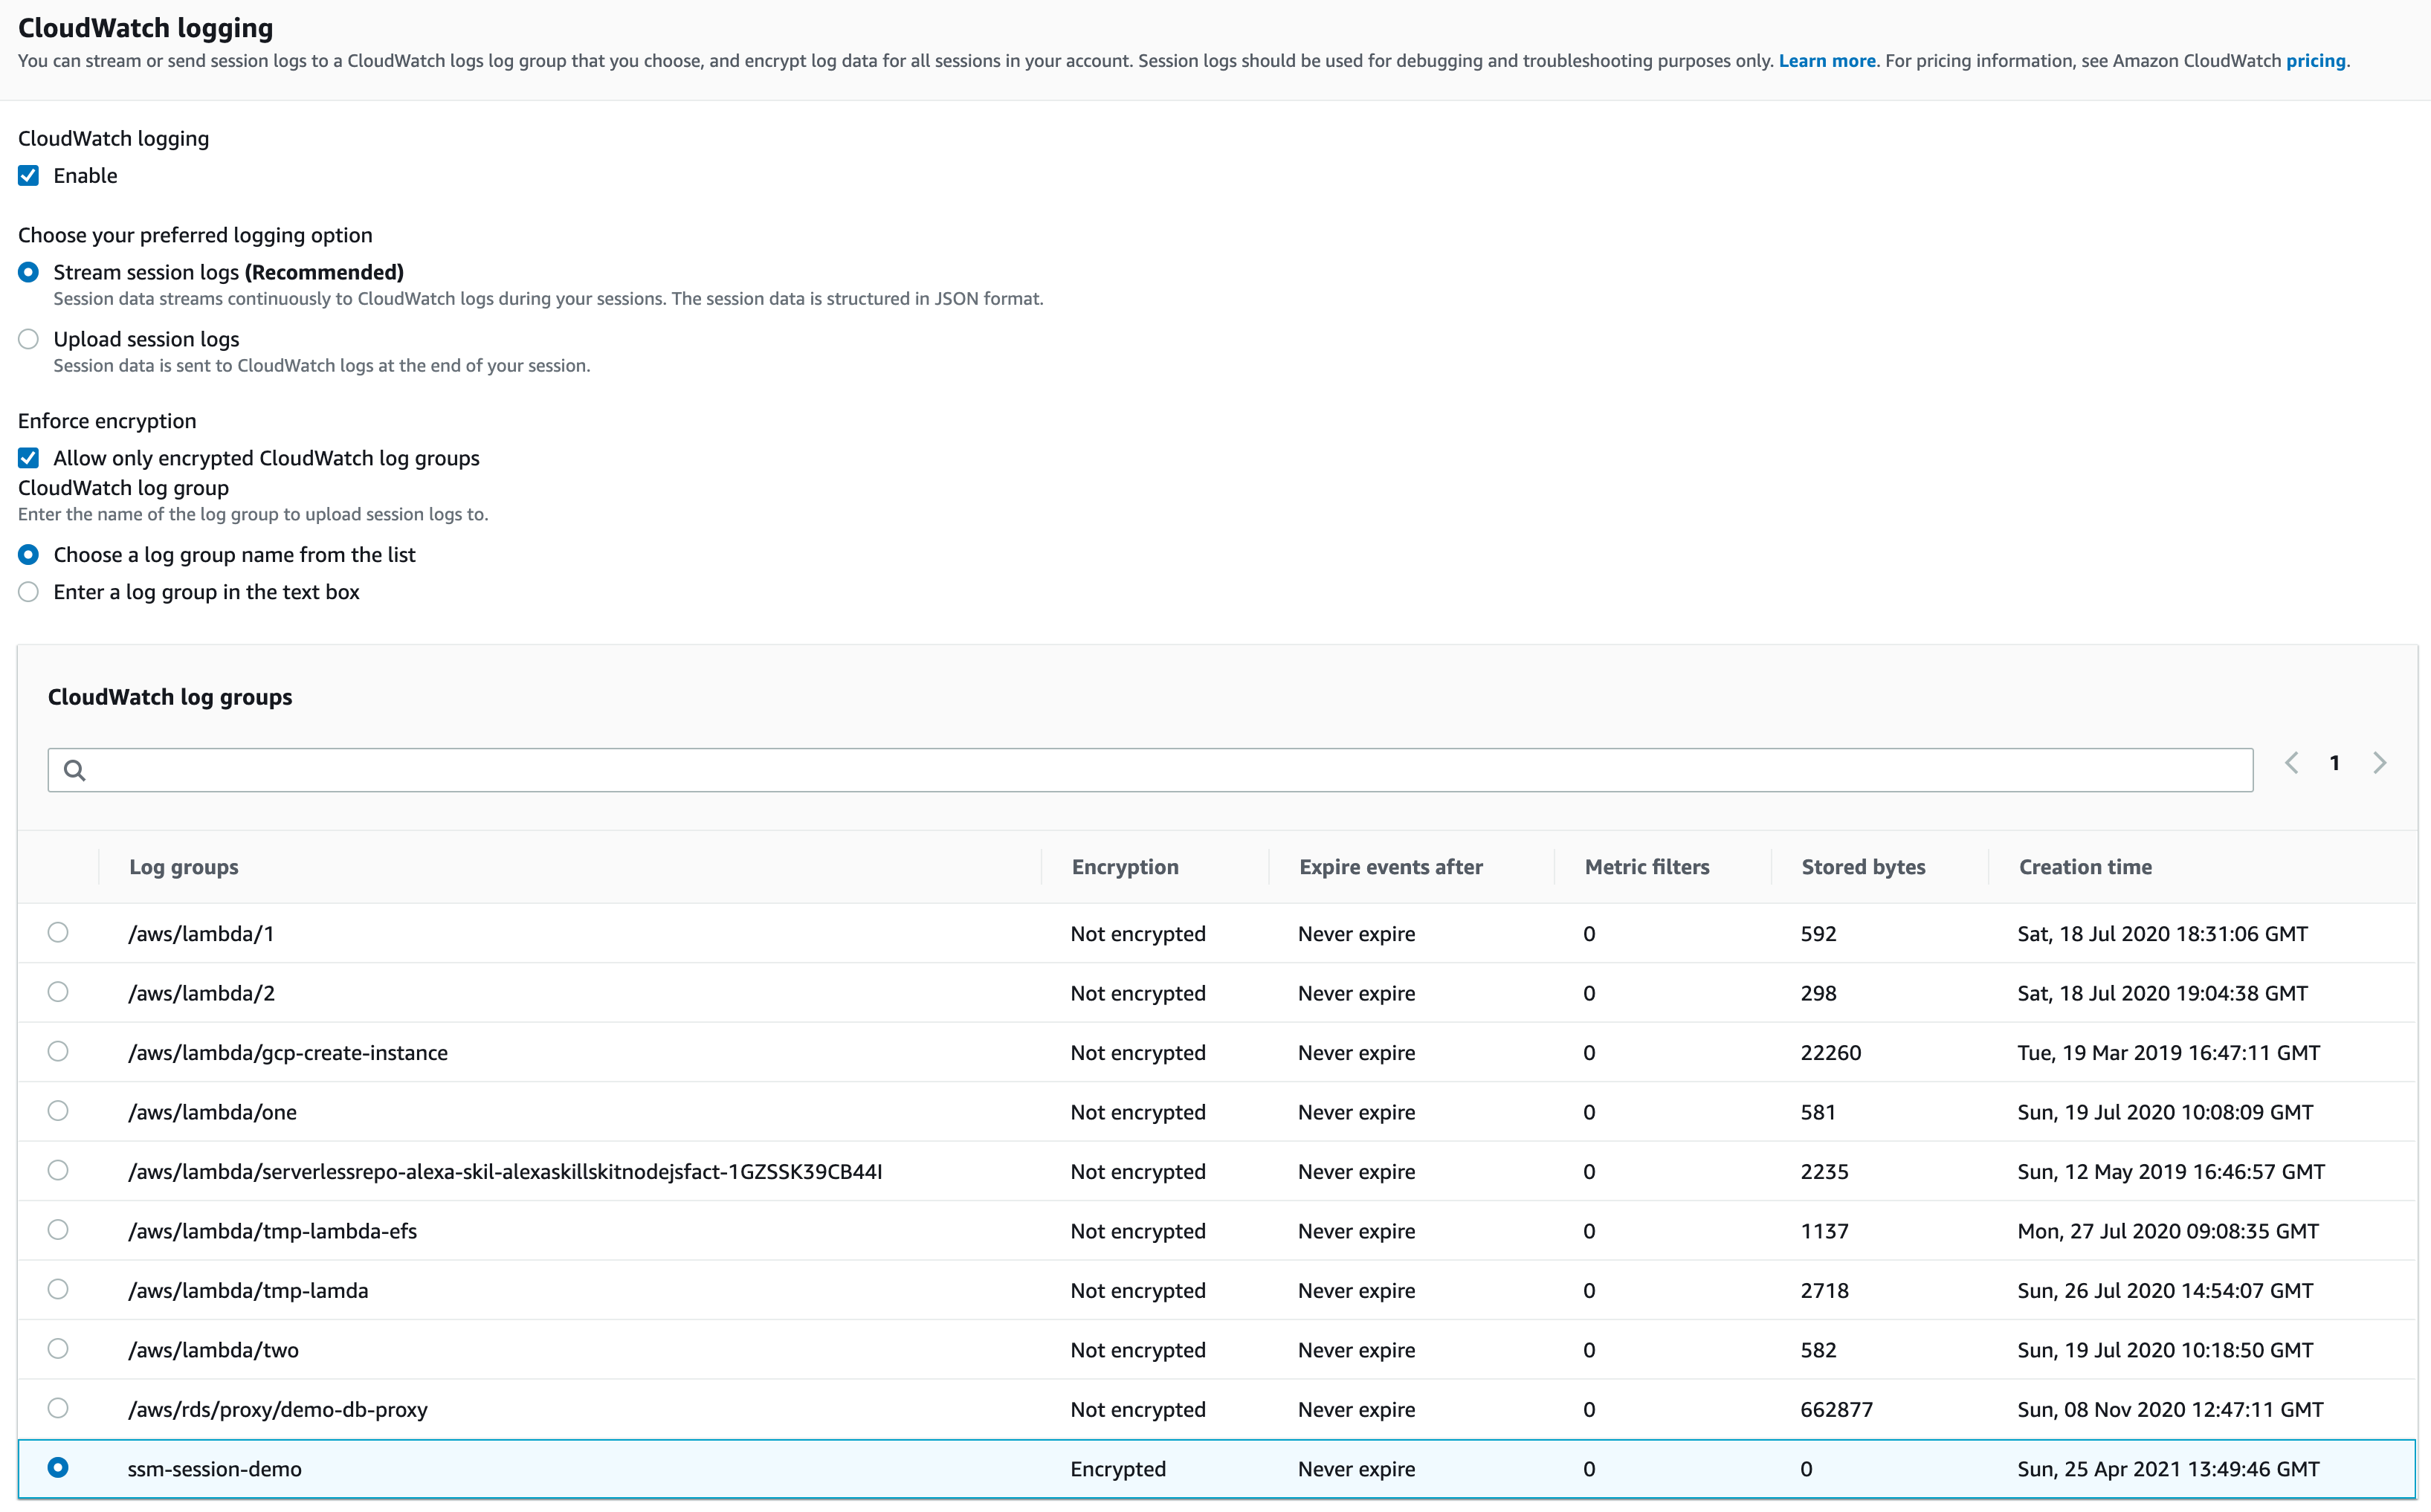2431x1512 pixels.
Task: Toggle Allow only encrypted CloudWatch log groups
Action: click(28, 458)
